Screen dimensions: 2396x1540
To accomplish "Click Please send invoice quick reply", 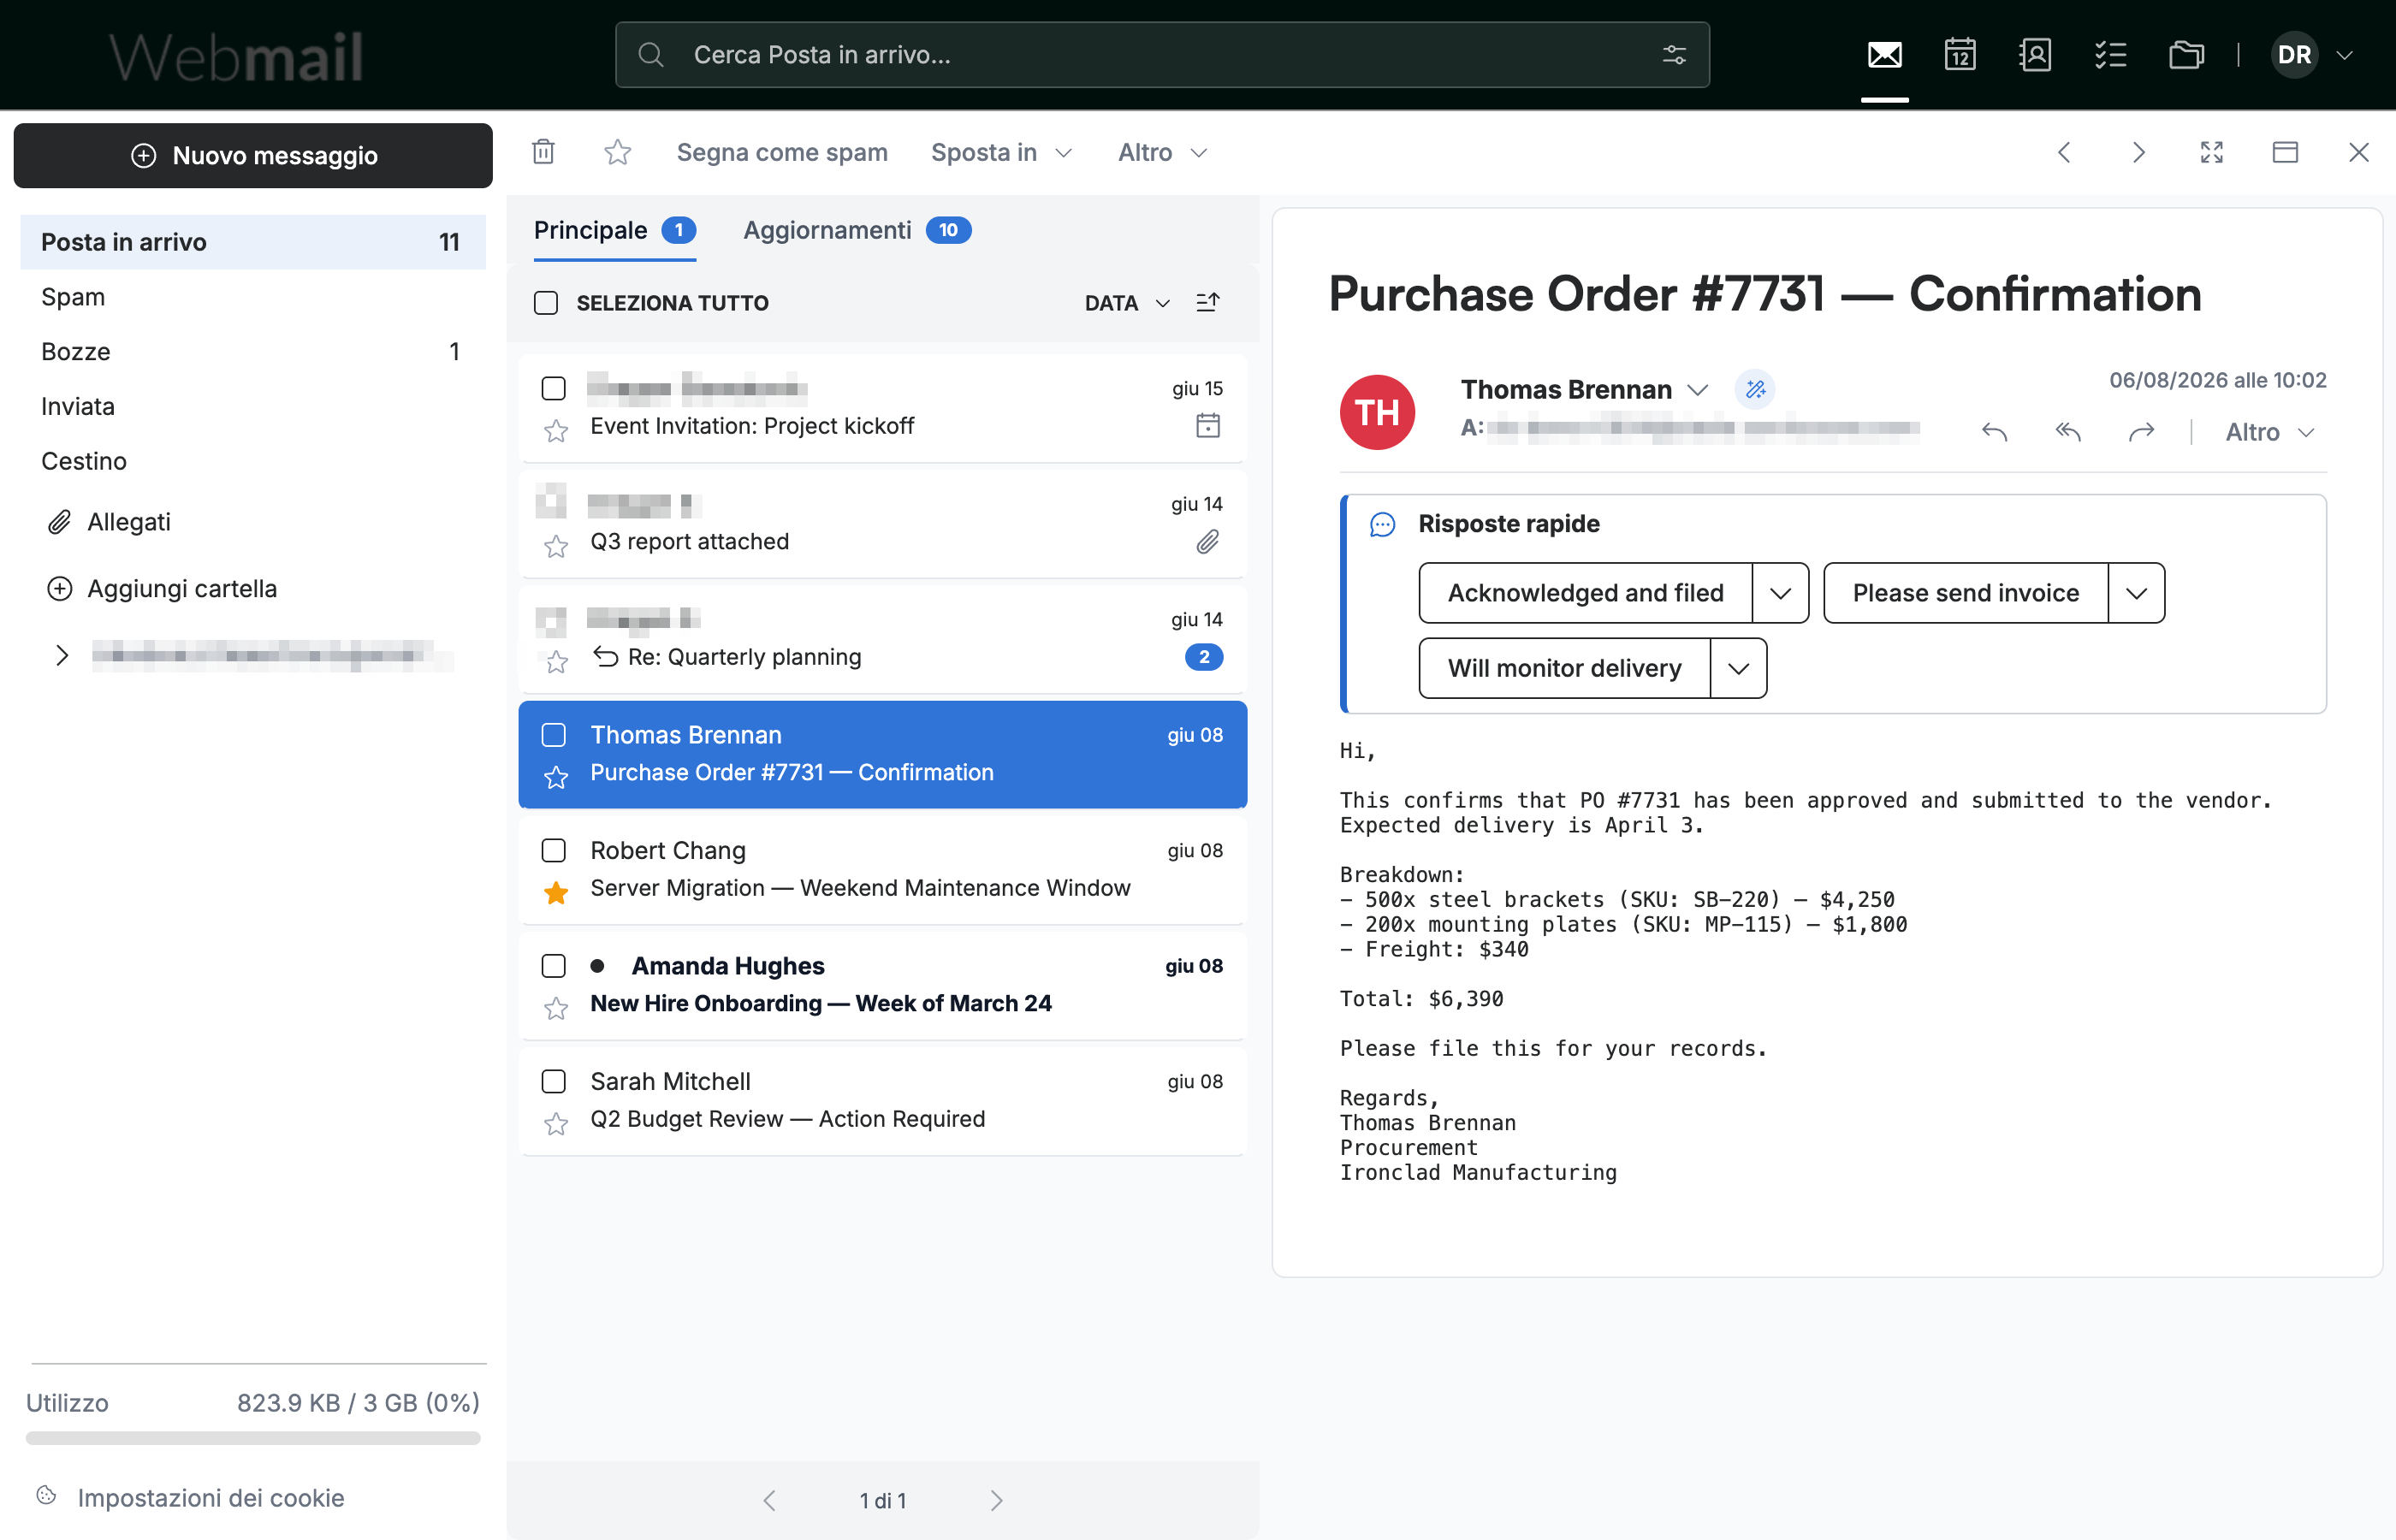I will [x=1965, y=593].
